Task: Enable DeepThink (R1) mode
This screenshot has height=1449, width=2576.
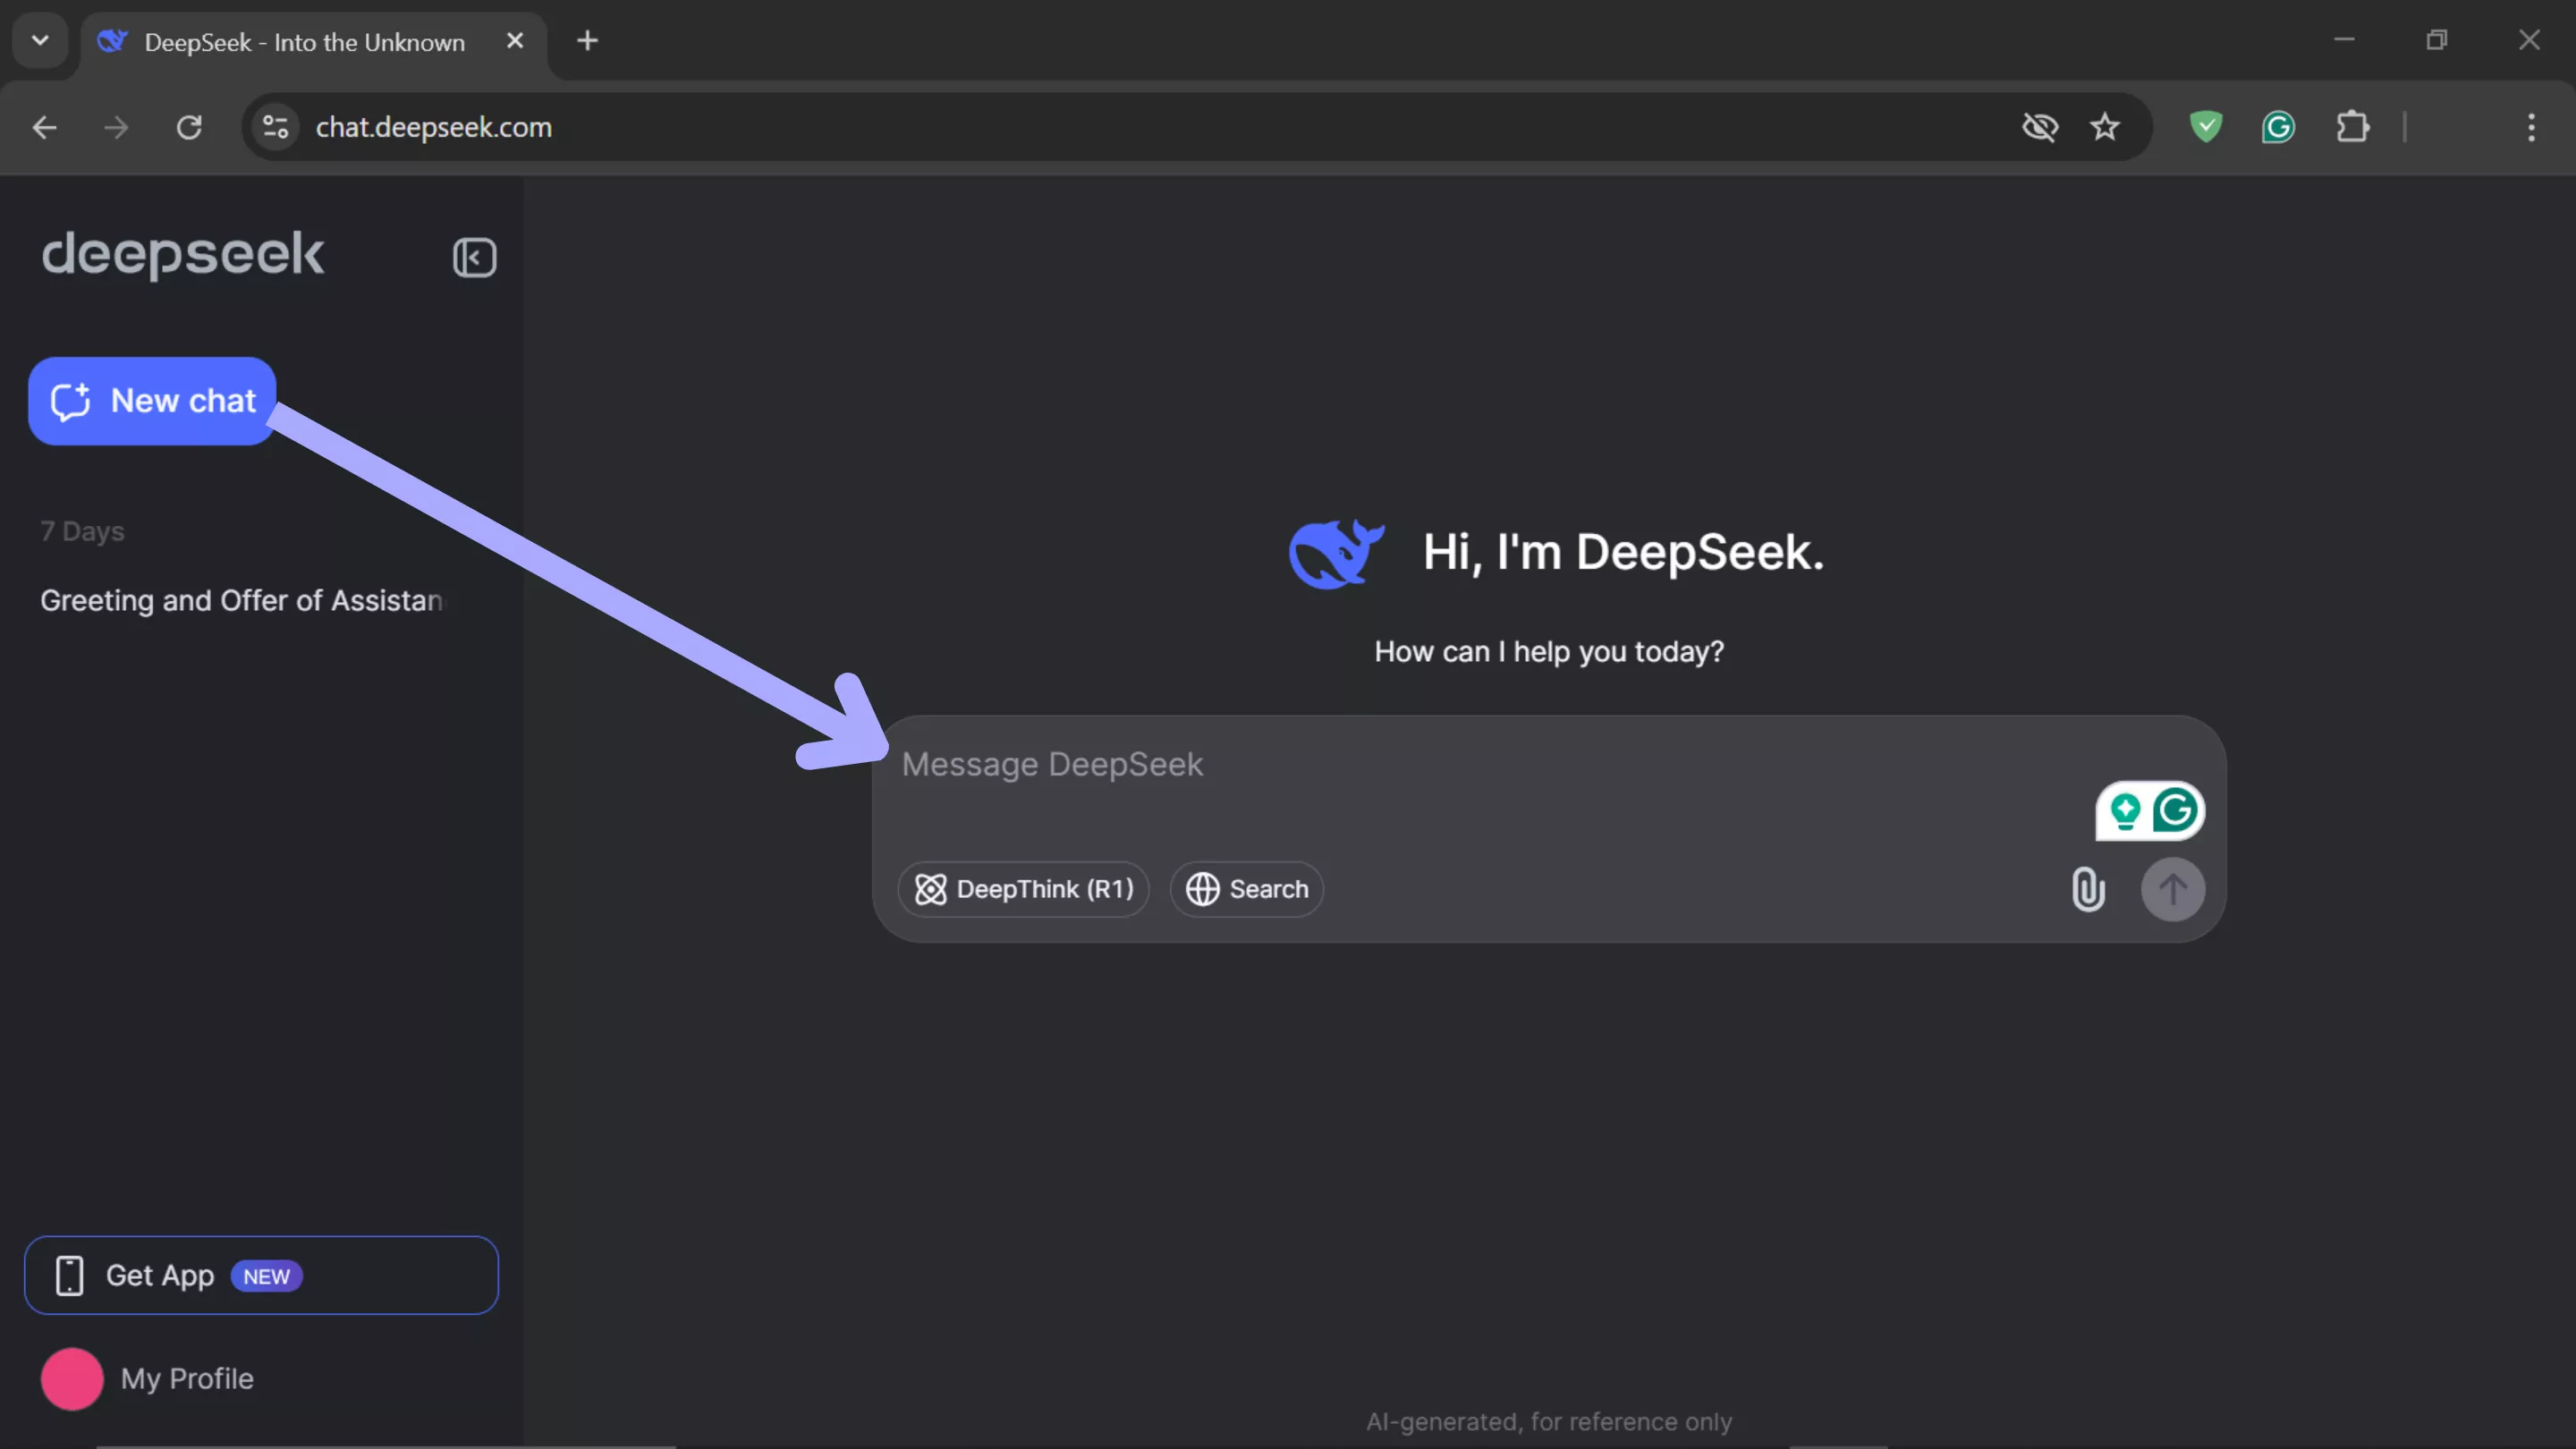Action: coord(1023,889)
